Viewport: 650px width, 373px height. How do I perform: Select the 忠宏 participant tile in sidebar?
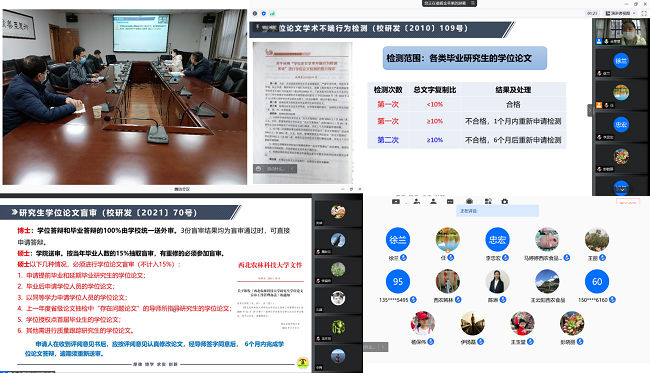coord(621,126)
